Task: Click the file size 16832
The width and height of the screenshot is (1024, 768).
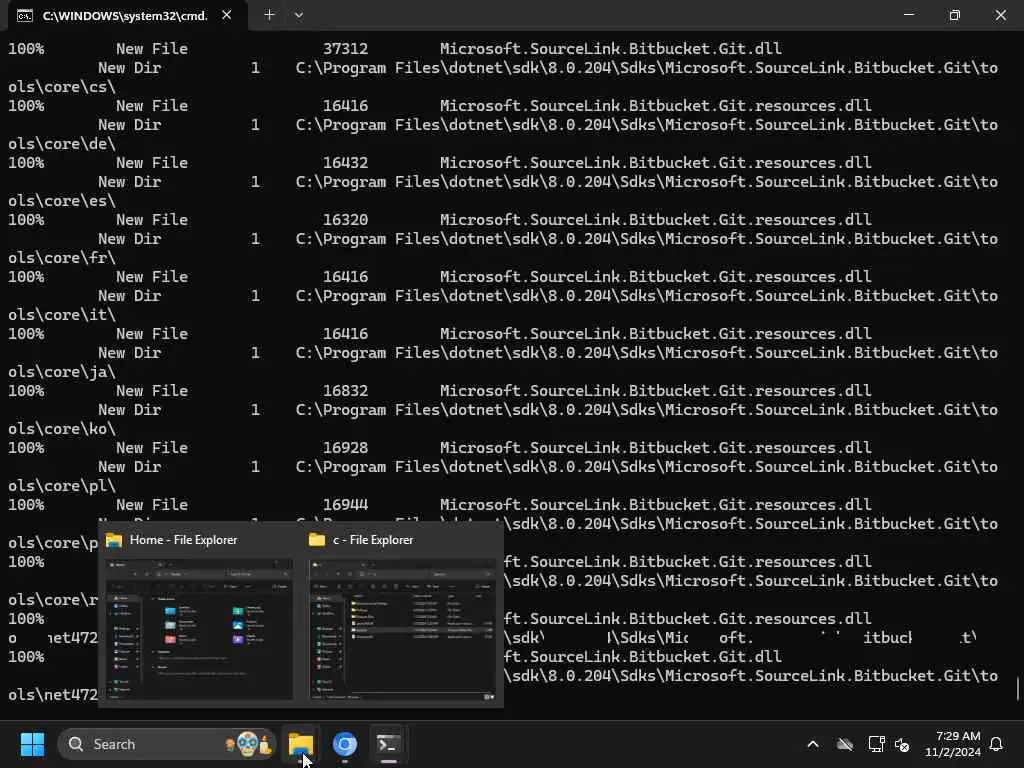Action: [345, 391]
